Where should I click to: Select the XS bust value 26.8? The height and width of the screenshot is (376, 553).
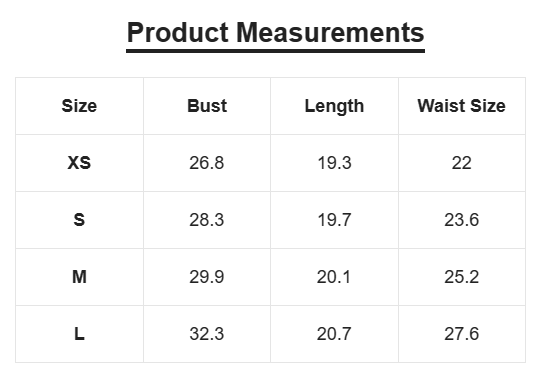point(207,163)
